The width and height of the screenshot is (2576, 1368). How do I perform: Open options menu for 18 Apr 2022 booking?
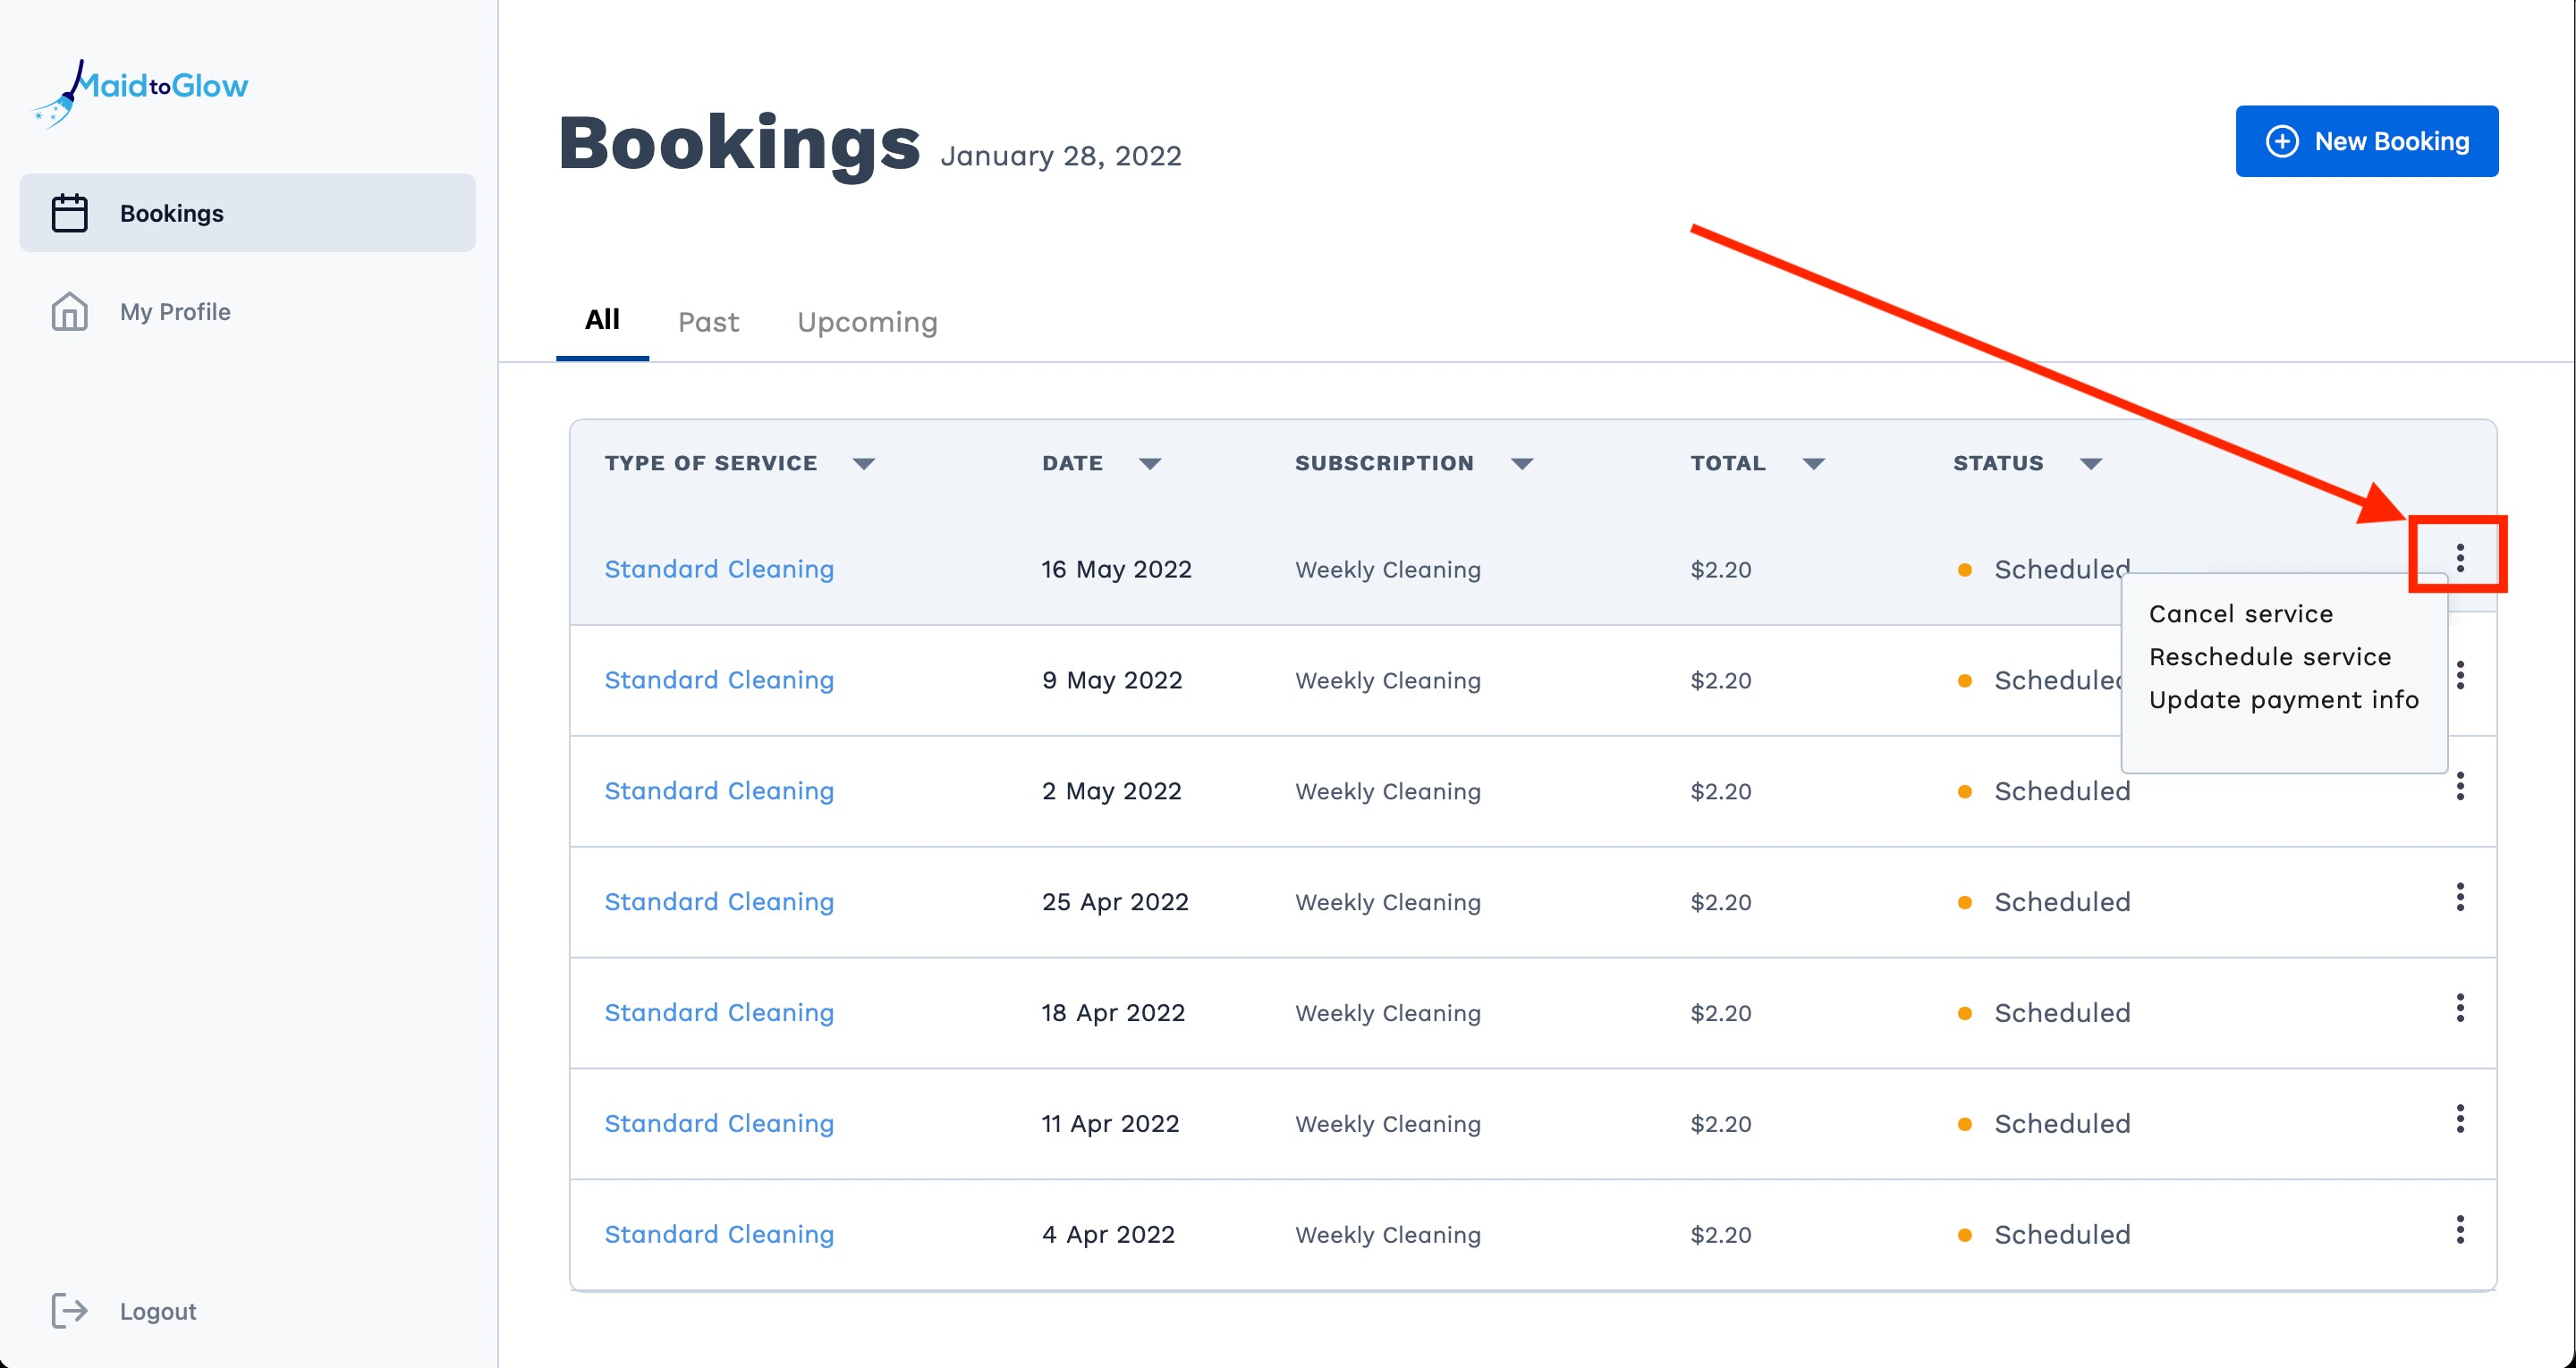click(x=2460, y=1008)
